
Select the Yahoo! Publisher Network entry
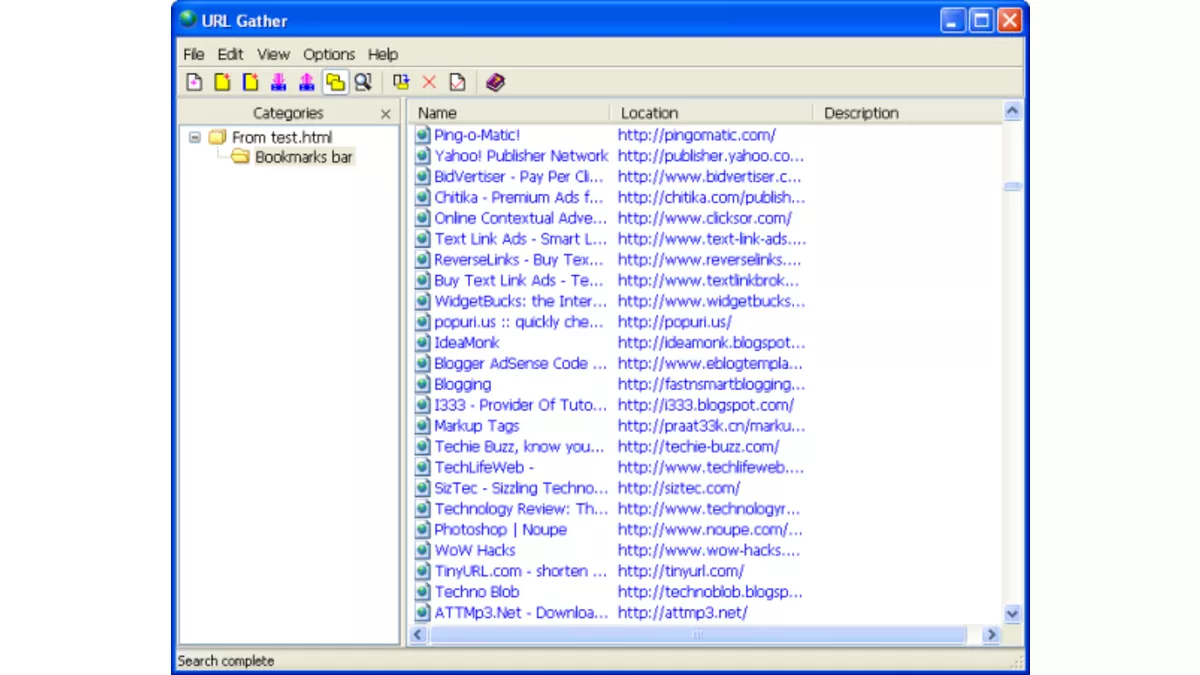tap(521, 155)
